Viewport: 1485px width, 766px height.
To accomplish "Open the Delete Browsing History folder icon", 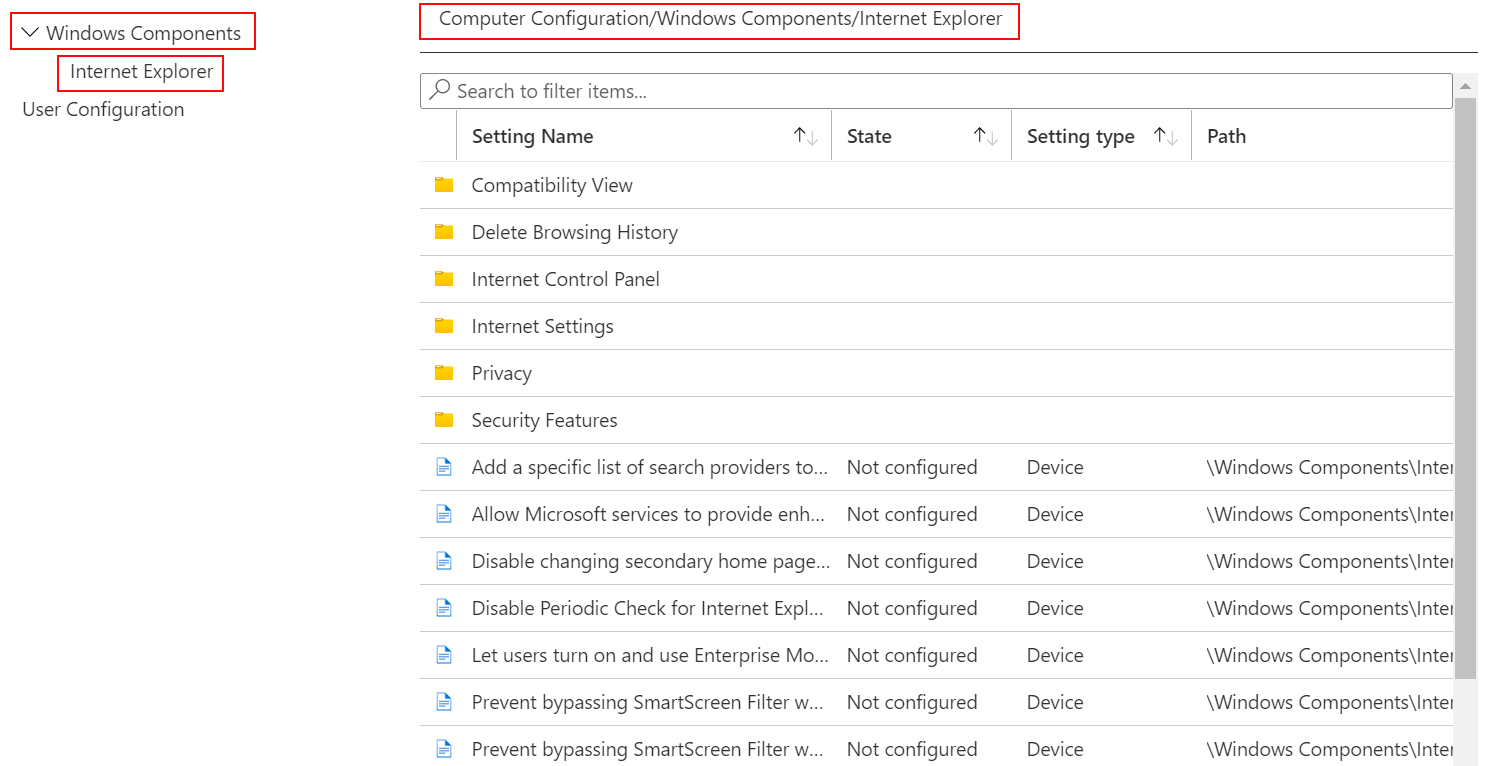I will point(444,232).
